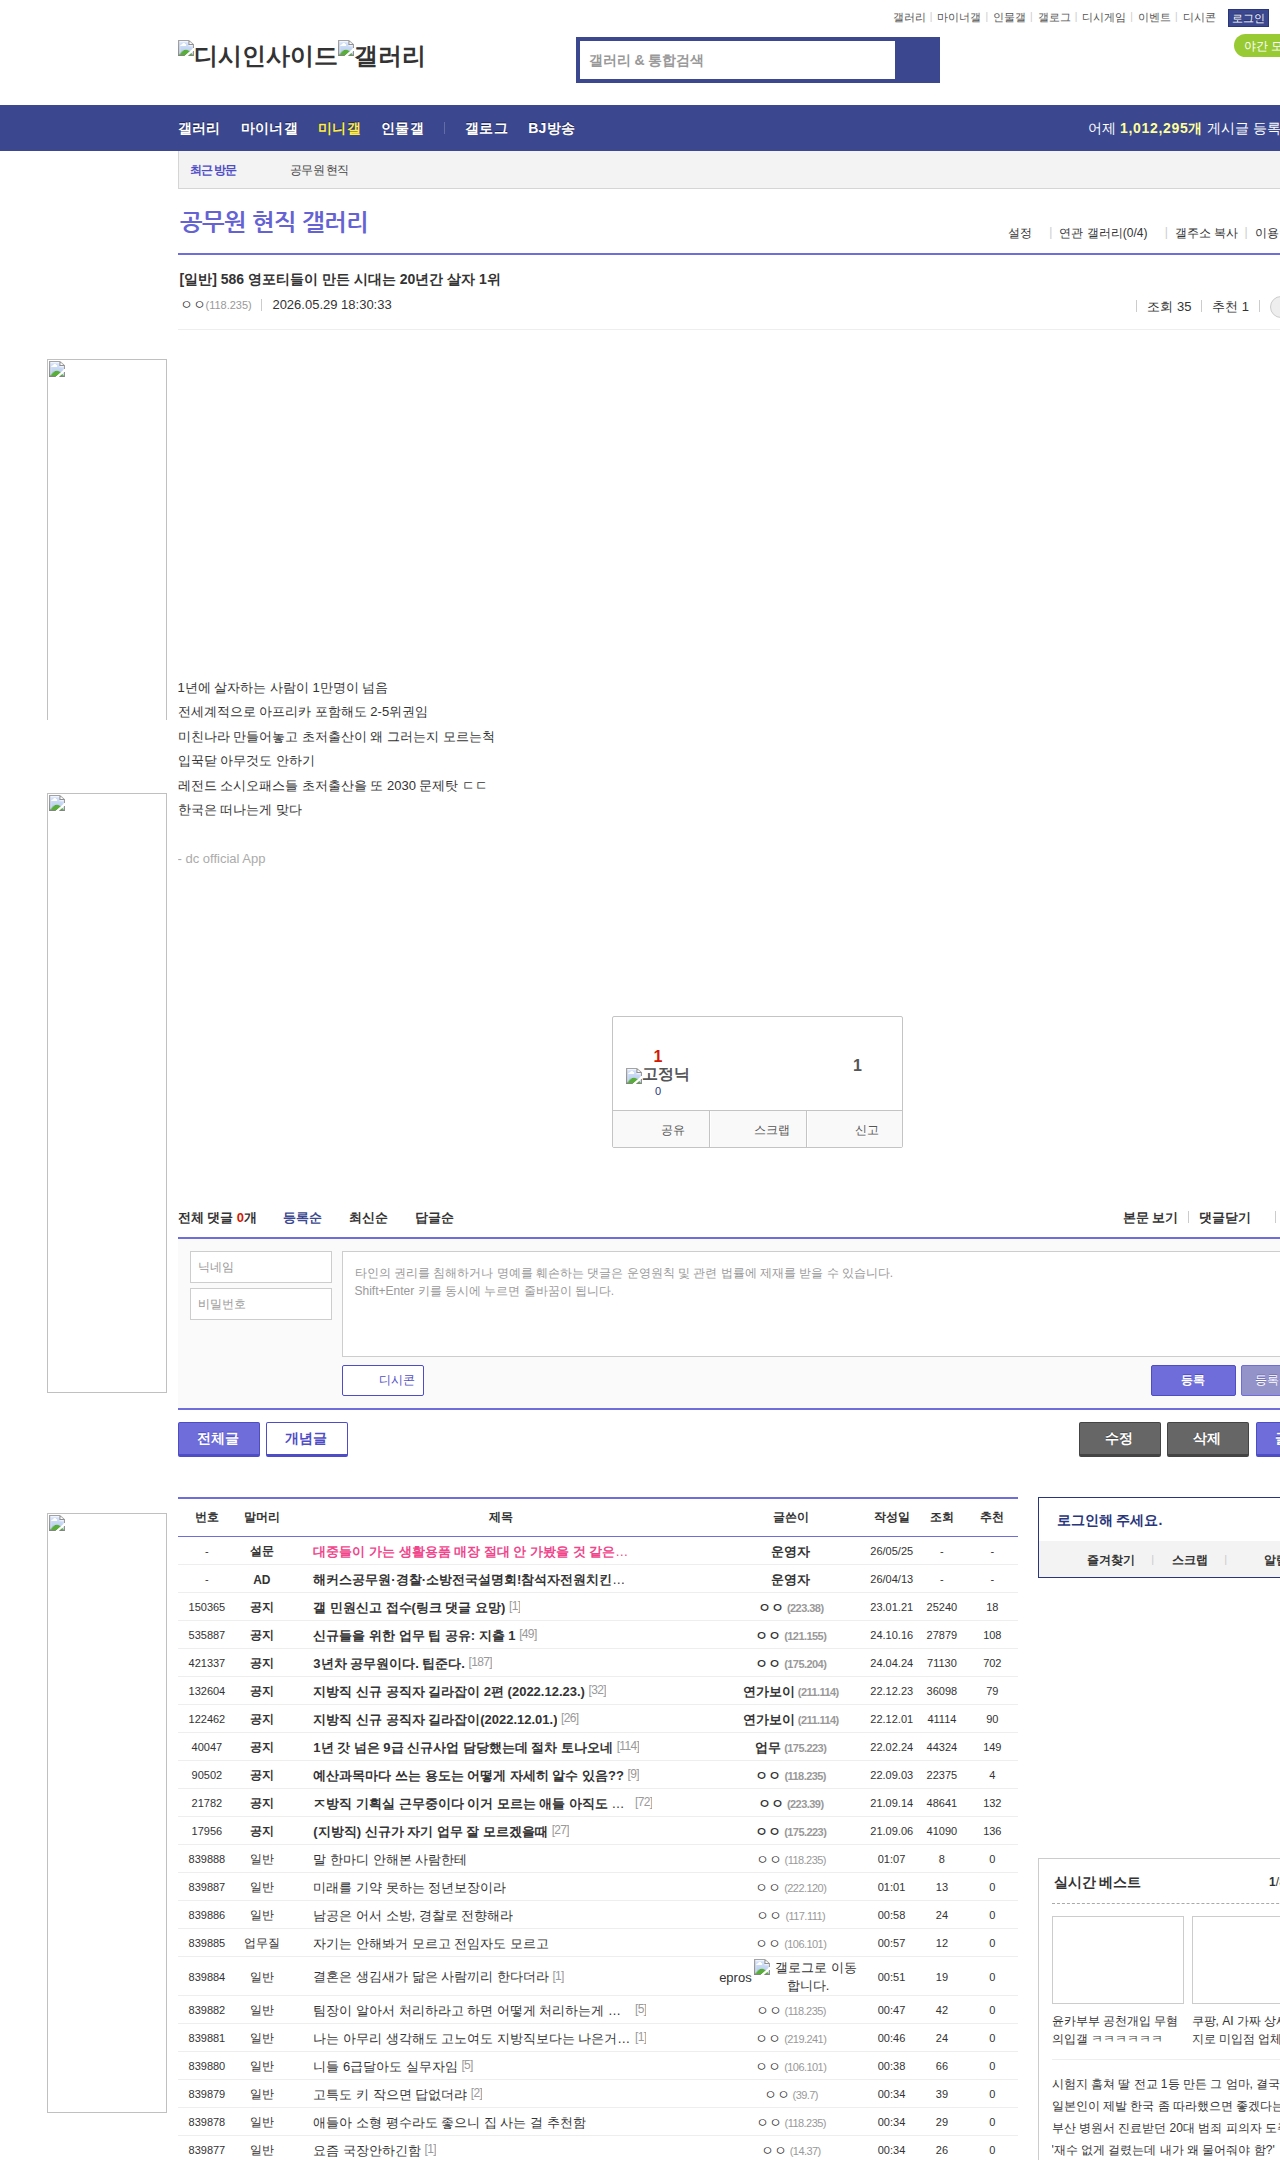
Task: Open the 미니갤 nav menu
Action: 339,129
